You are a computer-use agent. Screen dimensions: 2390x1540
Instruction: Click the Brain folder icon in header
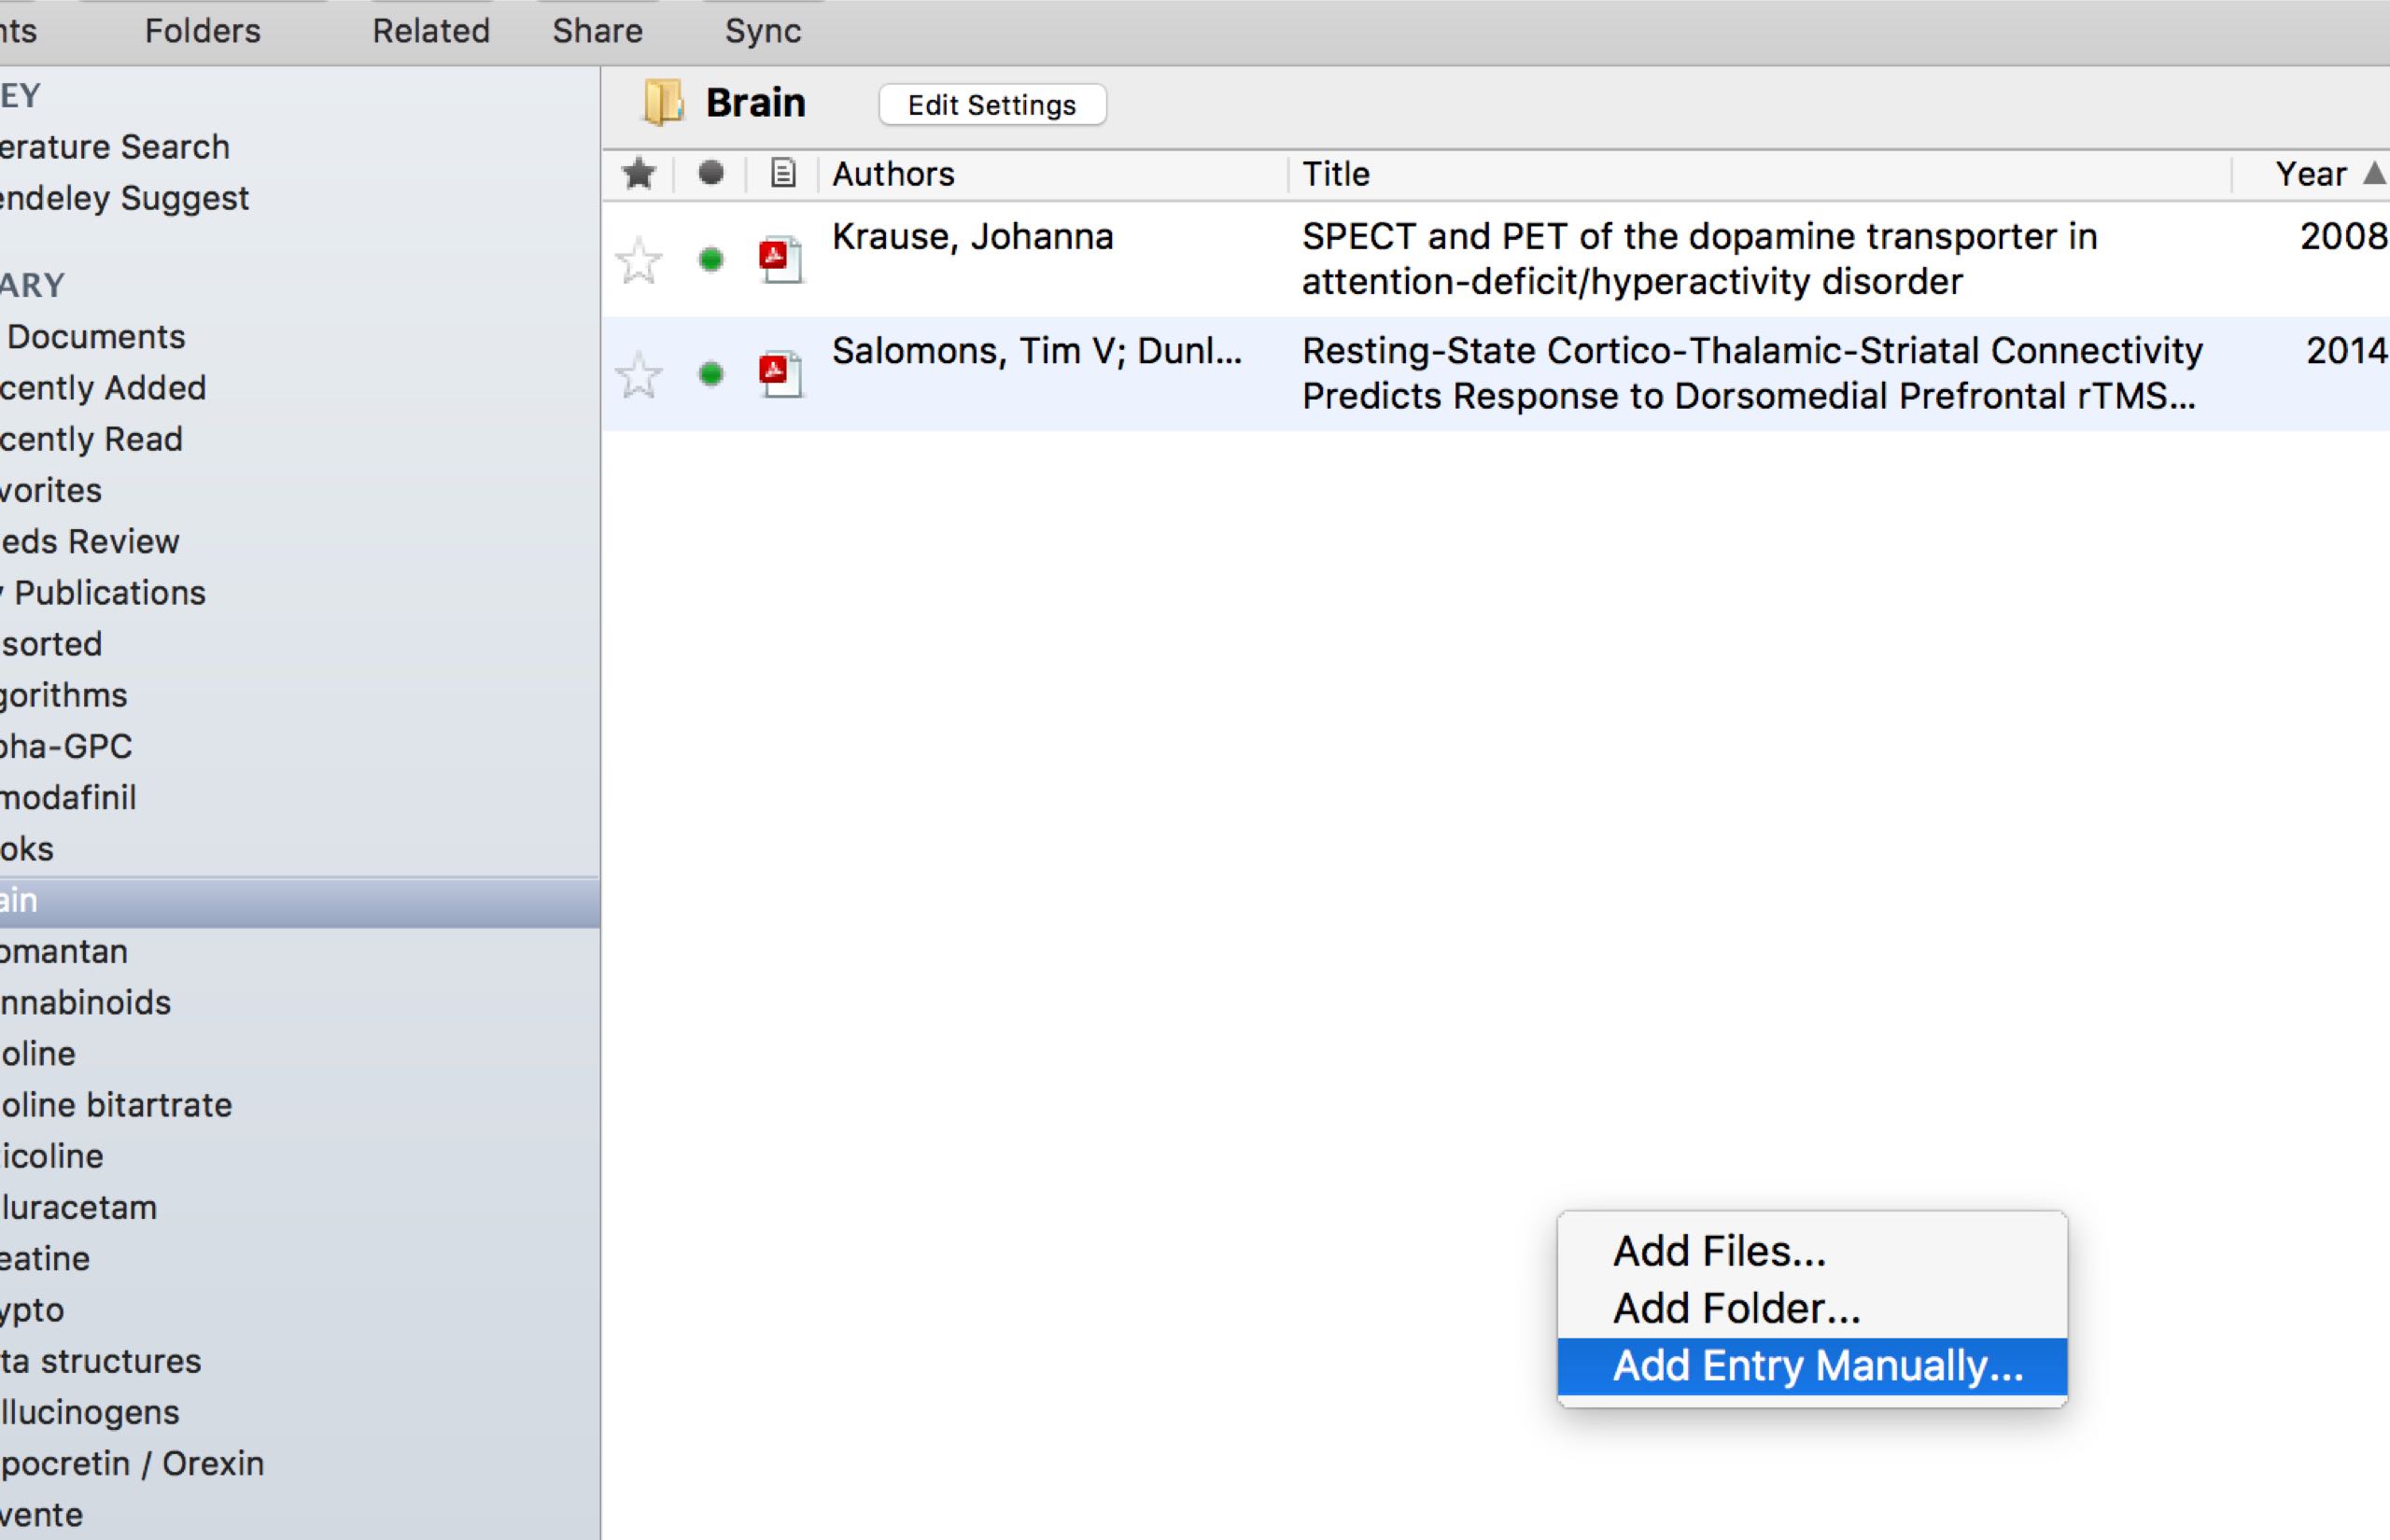click(662, 103)
